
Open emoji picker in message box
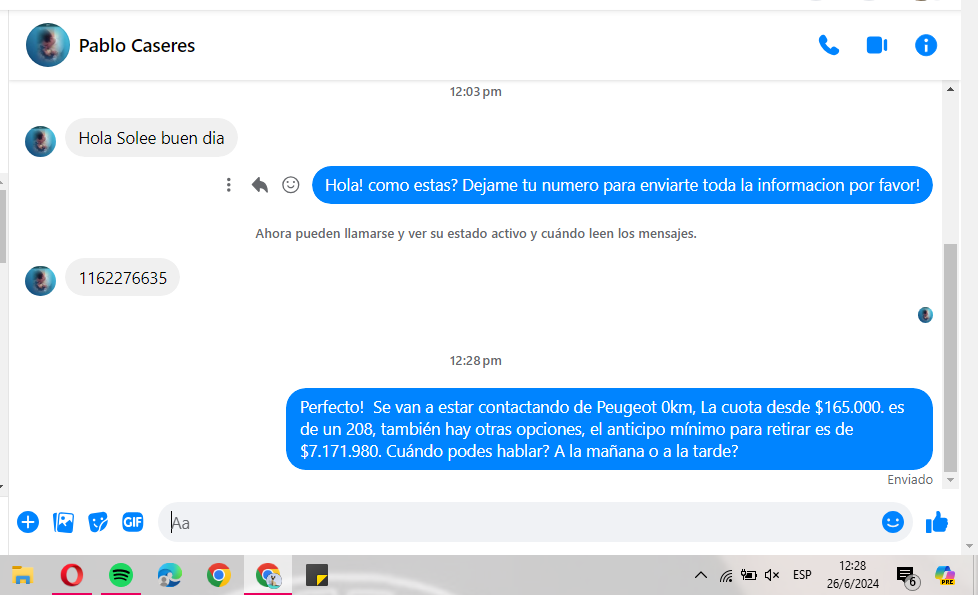[893, 522]
